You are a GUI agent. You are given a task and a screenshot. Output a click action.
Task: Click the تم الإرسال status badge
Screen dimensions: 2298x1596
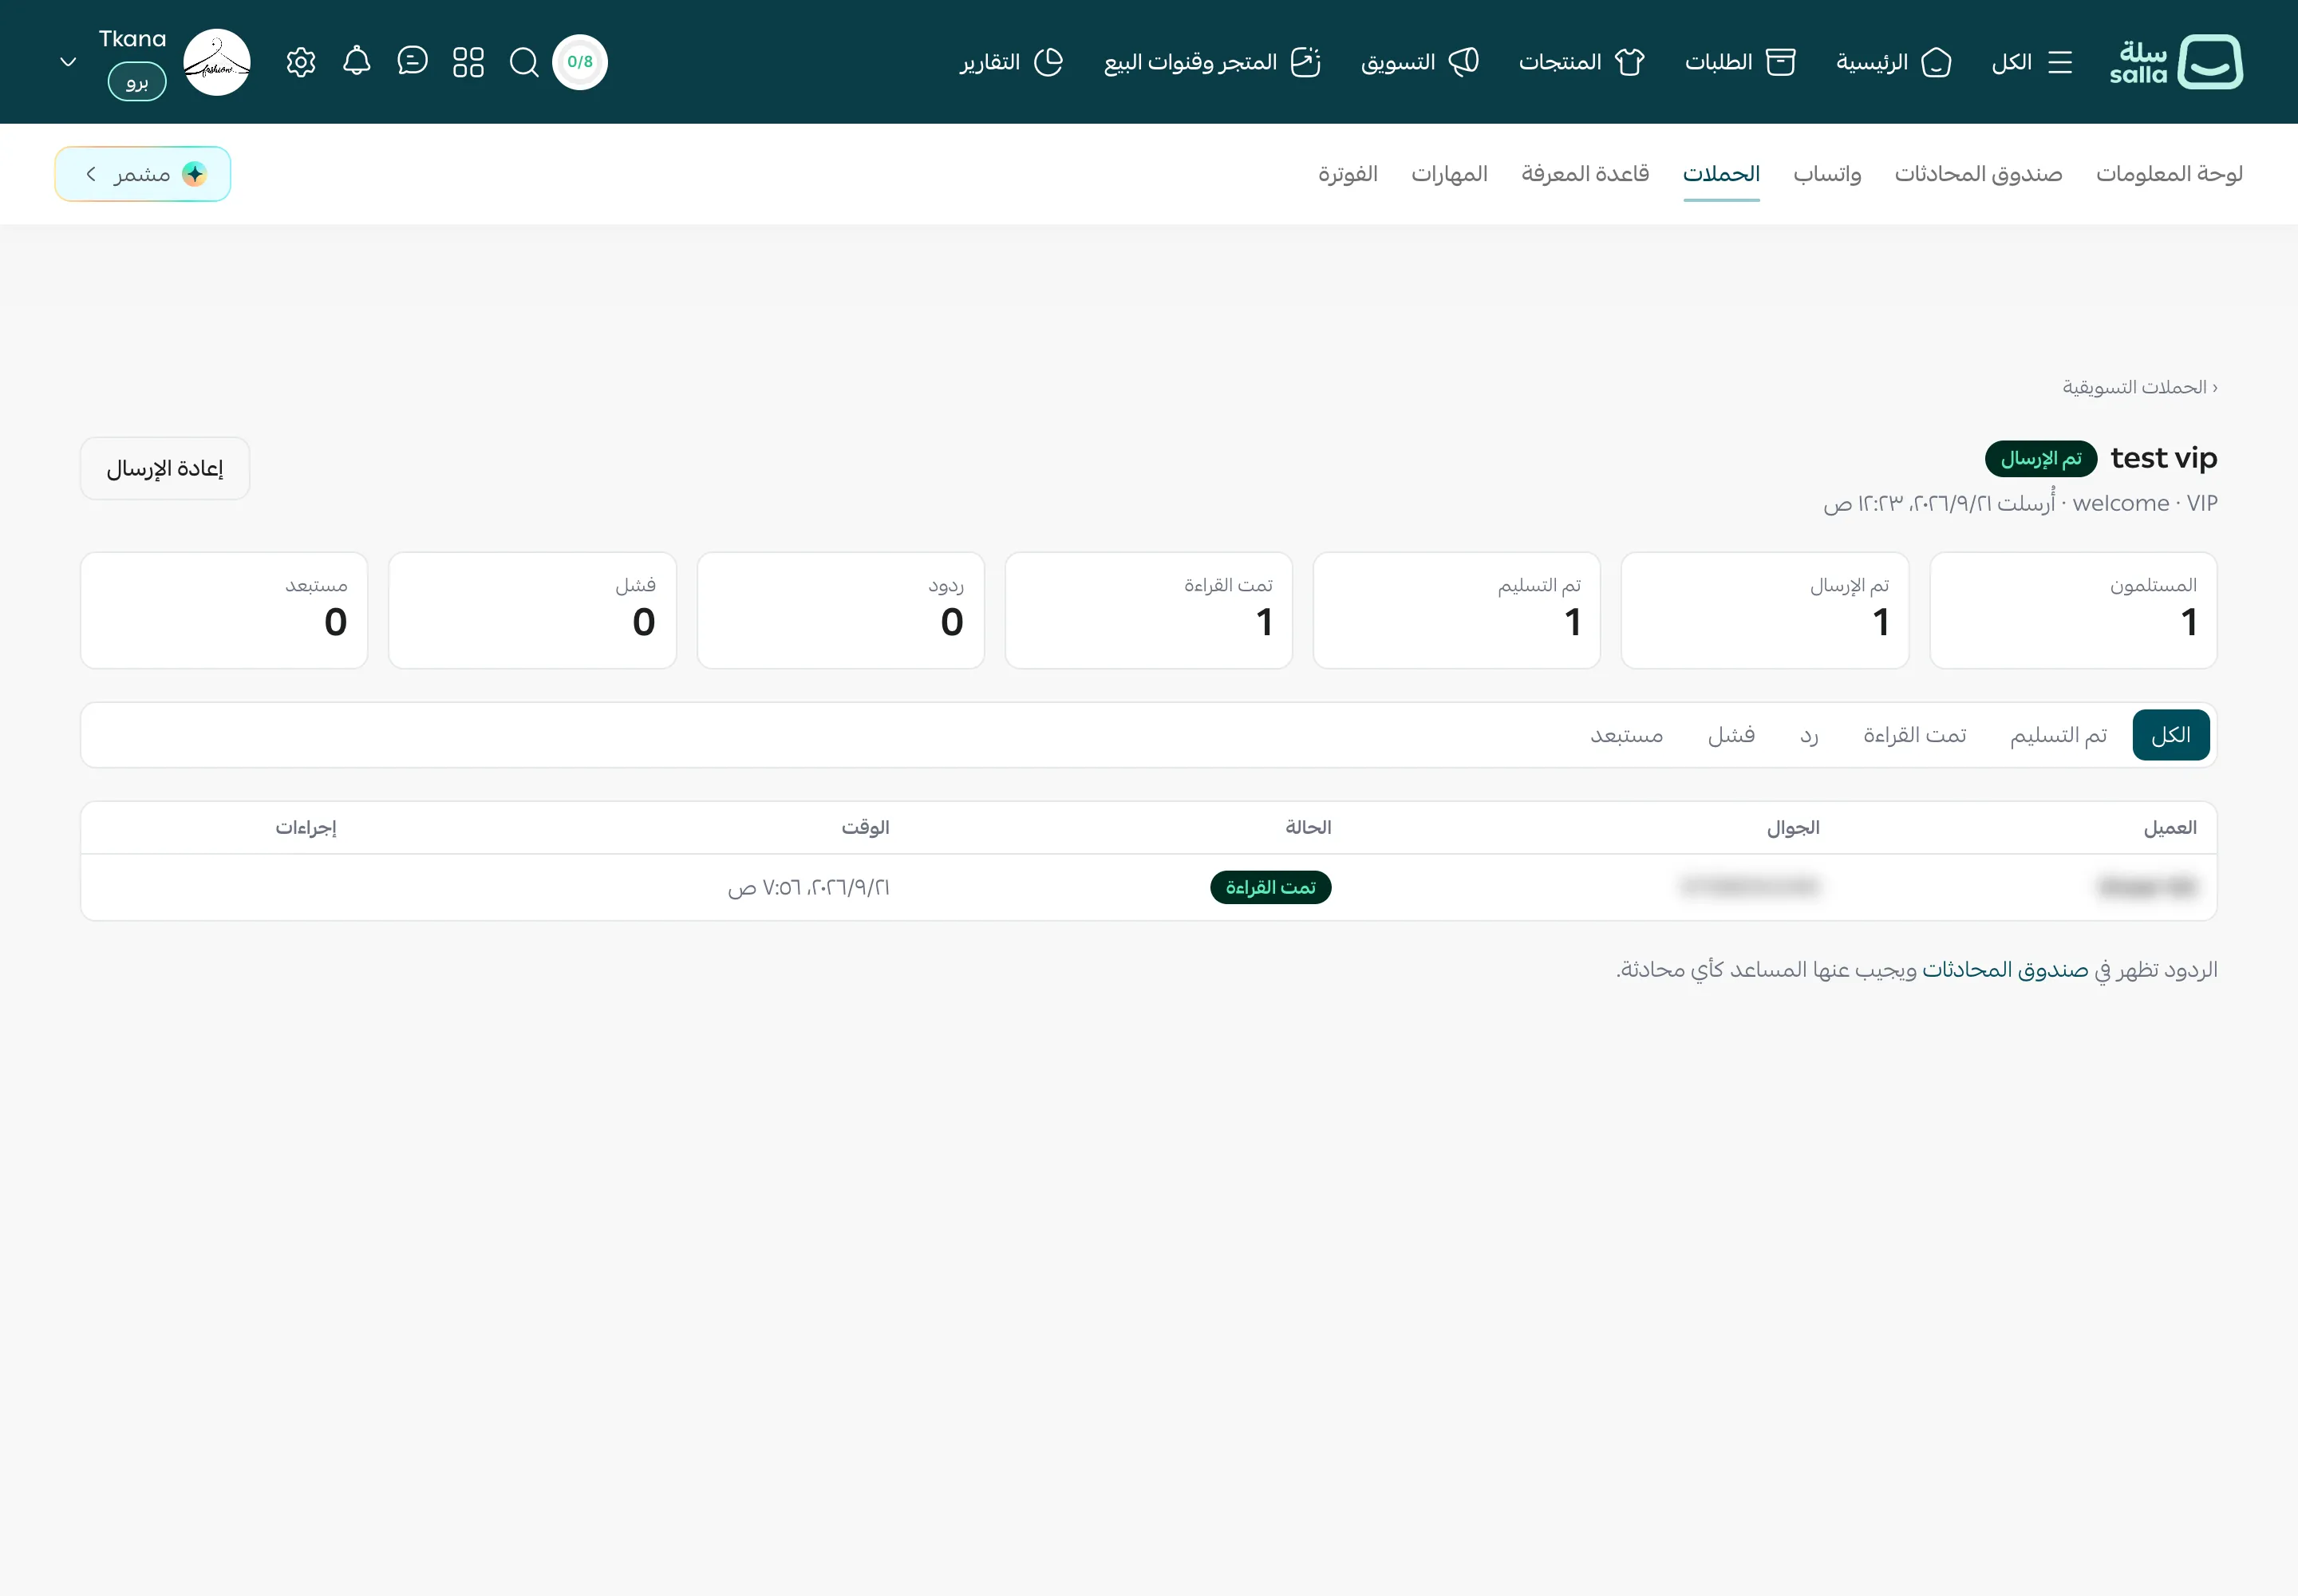point(2040,458)
